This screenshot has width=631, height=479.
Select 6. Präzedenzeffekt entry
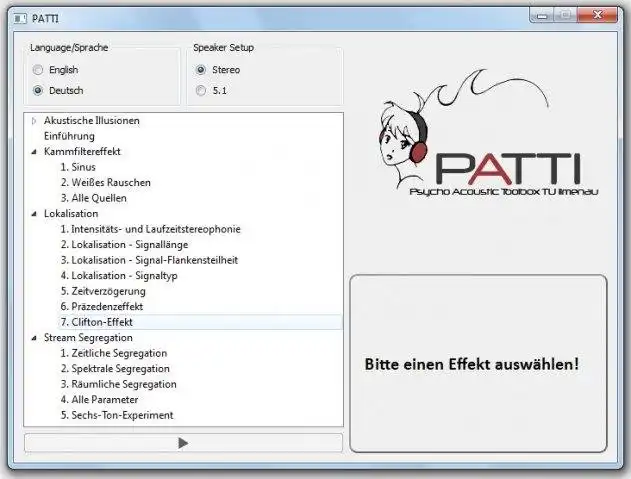[x=102, y=307]
